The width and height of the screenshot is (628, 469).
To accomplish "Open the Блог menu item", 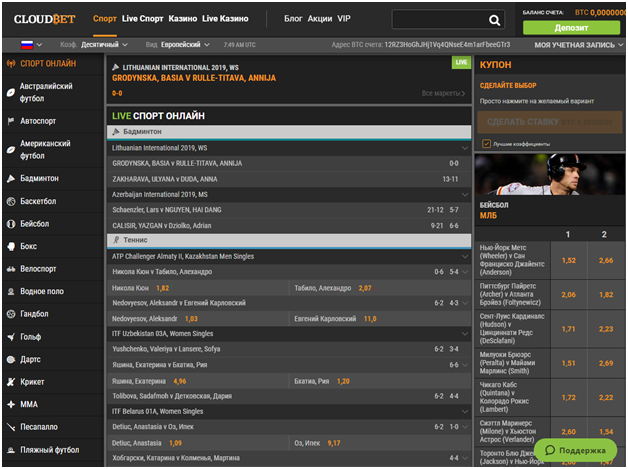I will click(293, 19).
